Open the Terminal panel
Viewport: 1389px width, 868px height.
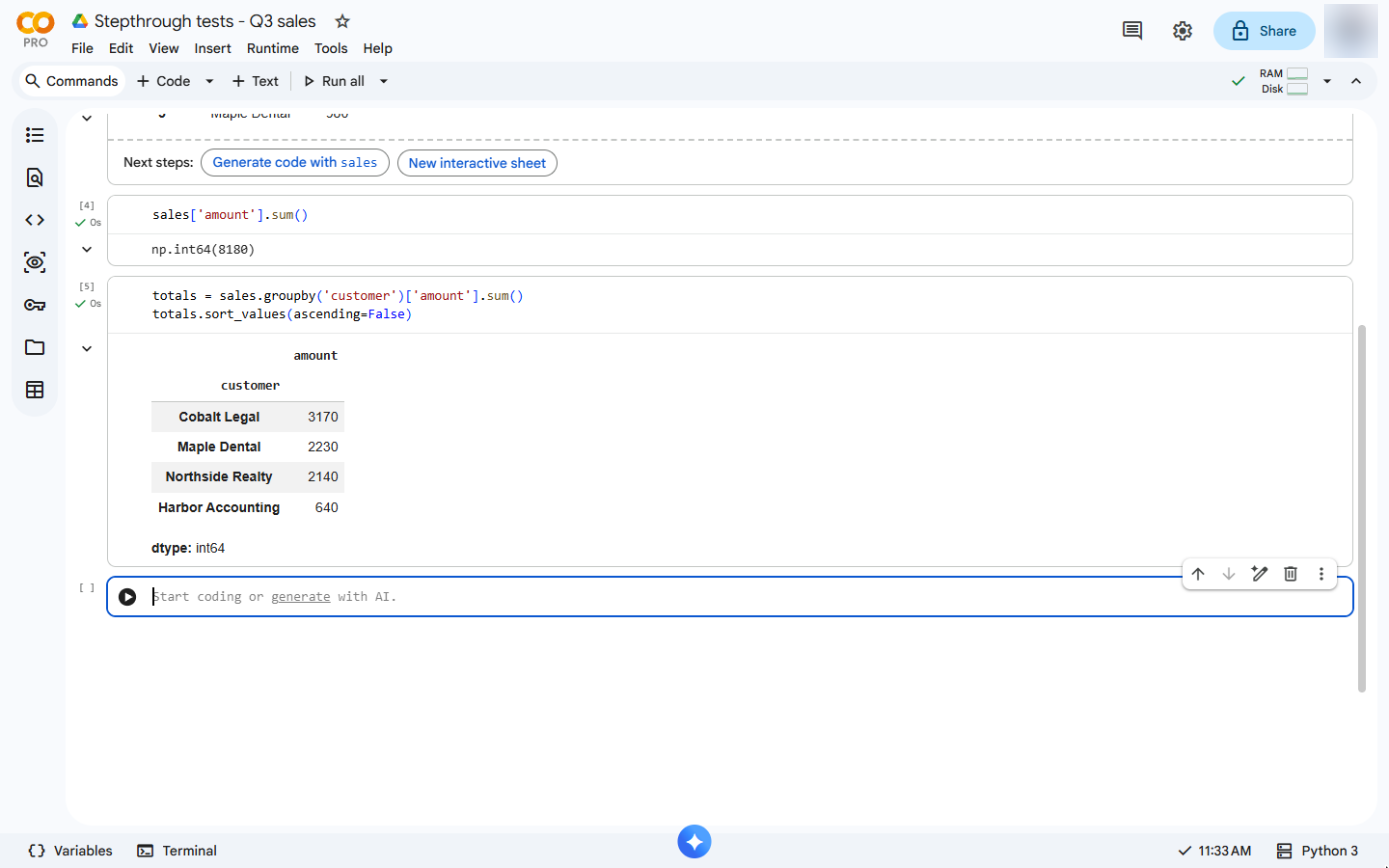[x=177, y=851]
